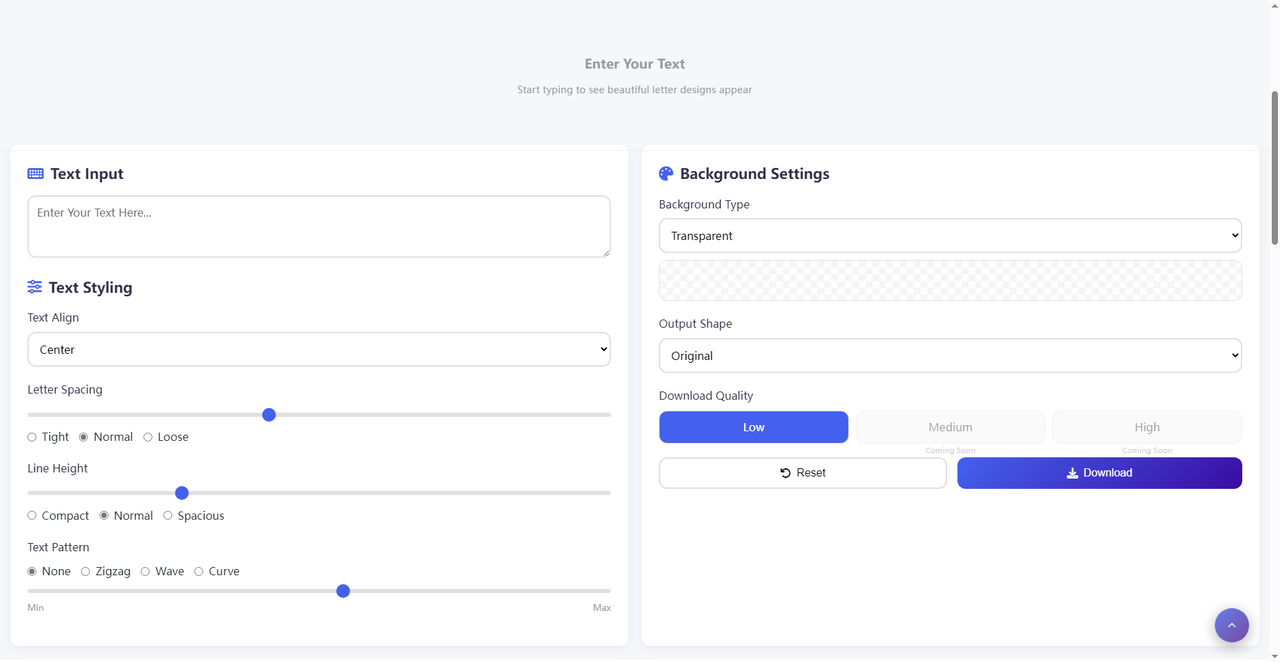Click the Enter Your Text Here field

[318, 227]
